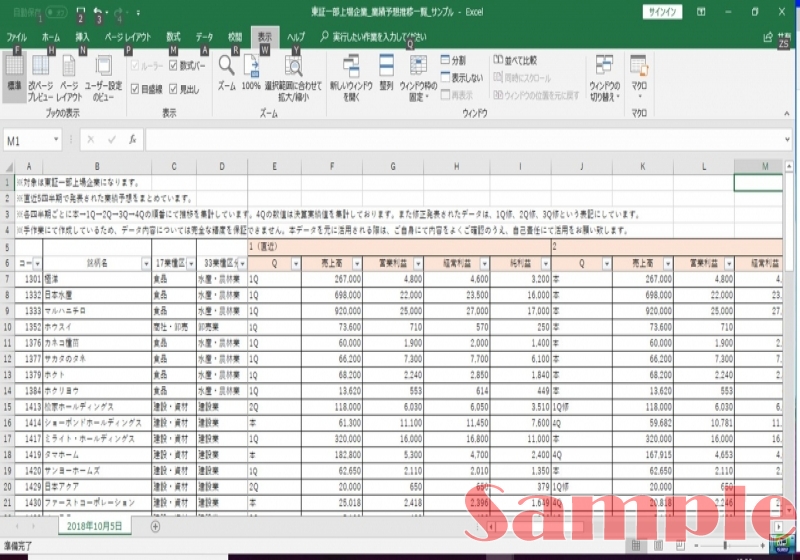Viewport: 800px width, 560px height.
Task: Click the Select All corner triangle
Action: pos(8,167)
